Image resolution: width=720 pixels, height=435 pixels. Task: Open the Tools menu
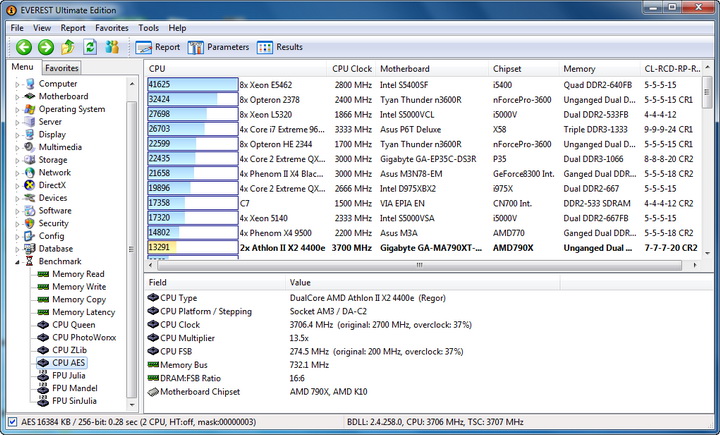(x=148, y=28)
